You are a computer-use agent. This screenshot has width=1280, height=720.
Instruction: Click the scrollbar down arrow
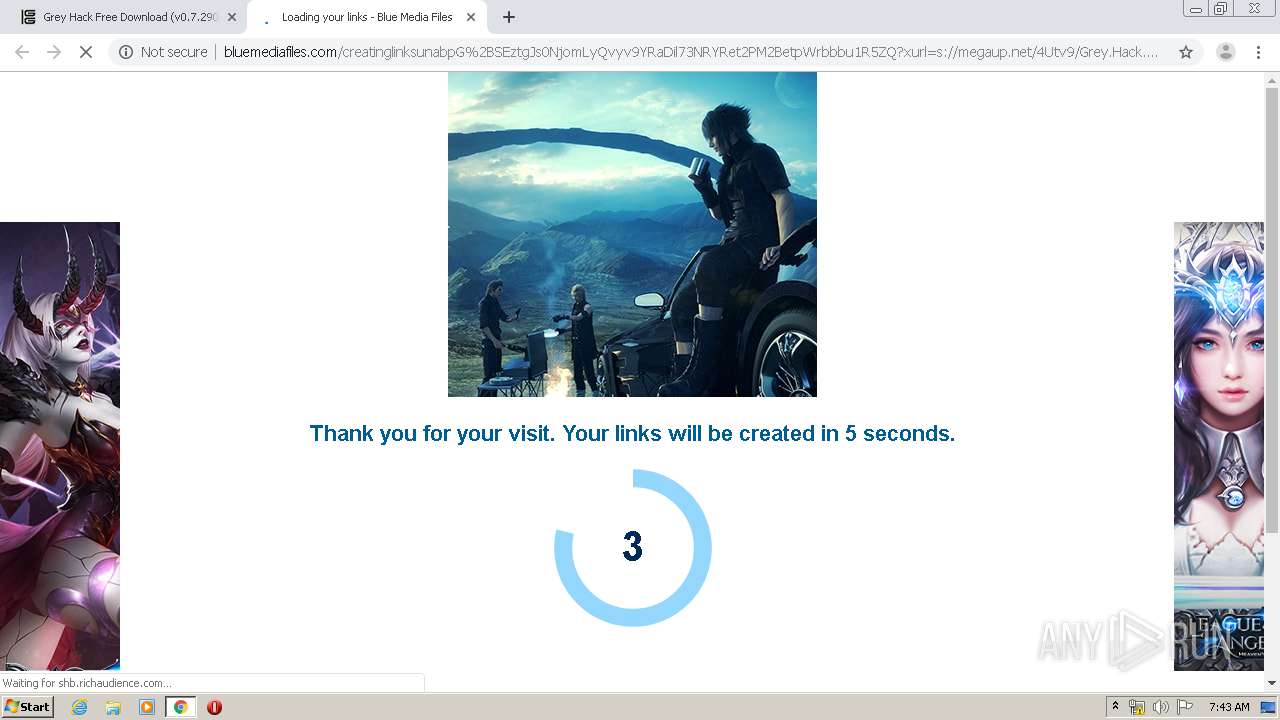pyautogui.click(x=1272, y=683)
